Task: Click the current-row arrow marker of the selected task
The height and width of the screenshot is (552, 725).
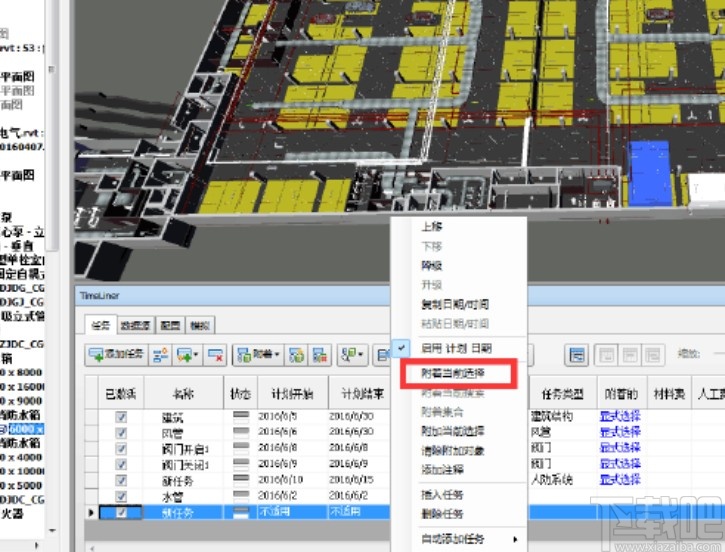Action: point(91,512)
